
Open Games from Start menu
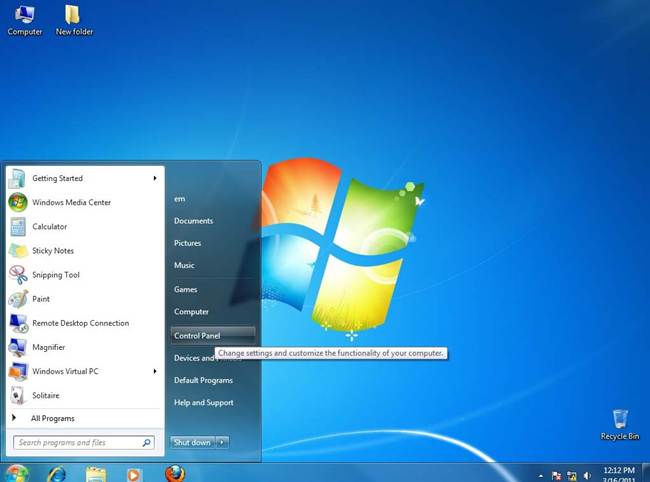pos(185,289)
